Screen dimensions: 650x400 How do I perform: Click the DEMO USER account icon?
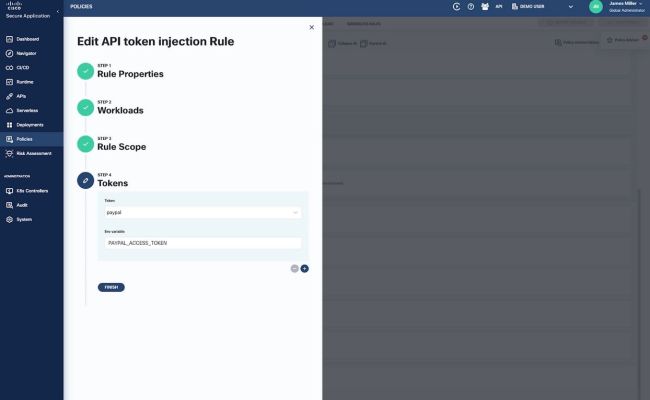pos(515,7)
